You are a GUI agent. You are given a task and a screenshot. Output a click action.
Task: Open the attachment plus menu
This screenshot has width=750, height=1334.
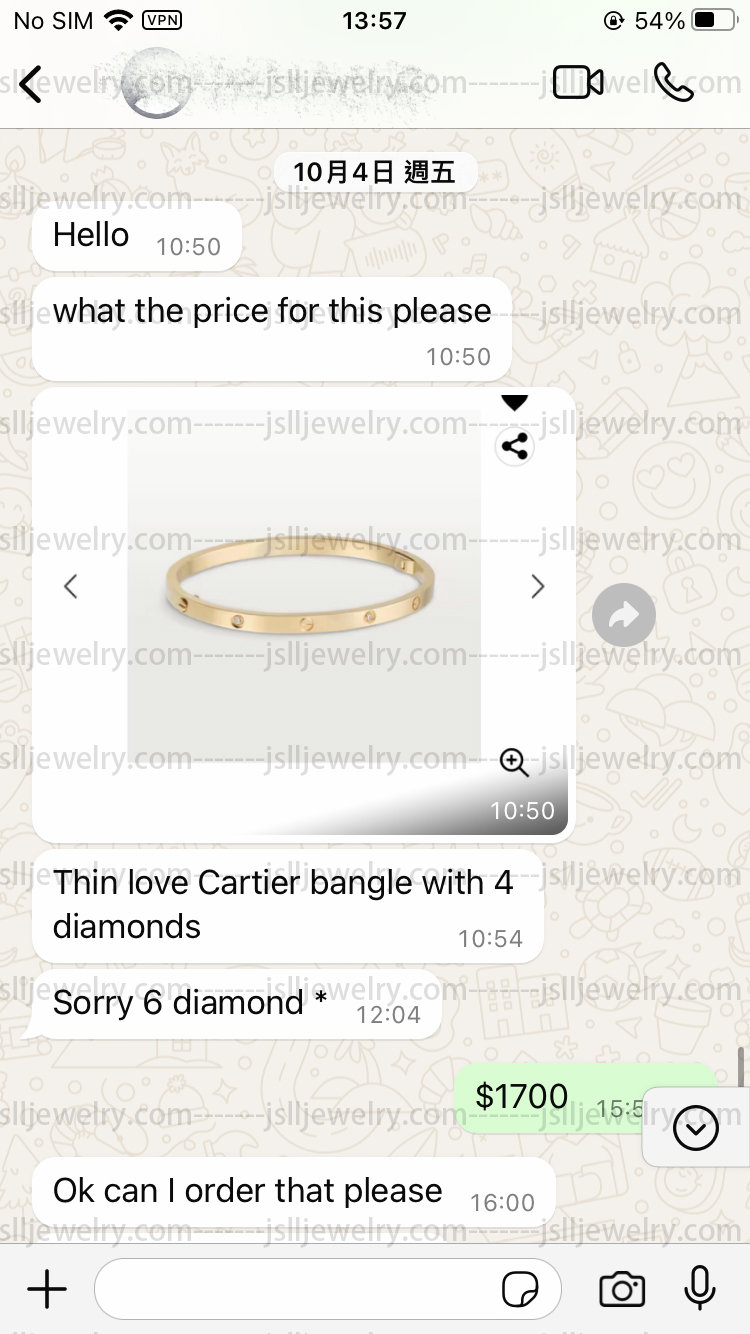[47, 1290]
